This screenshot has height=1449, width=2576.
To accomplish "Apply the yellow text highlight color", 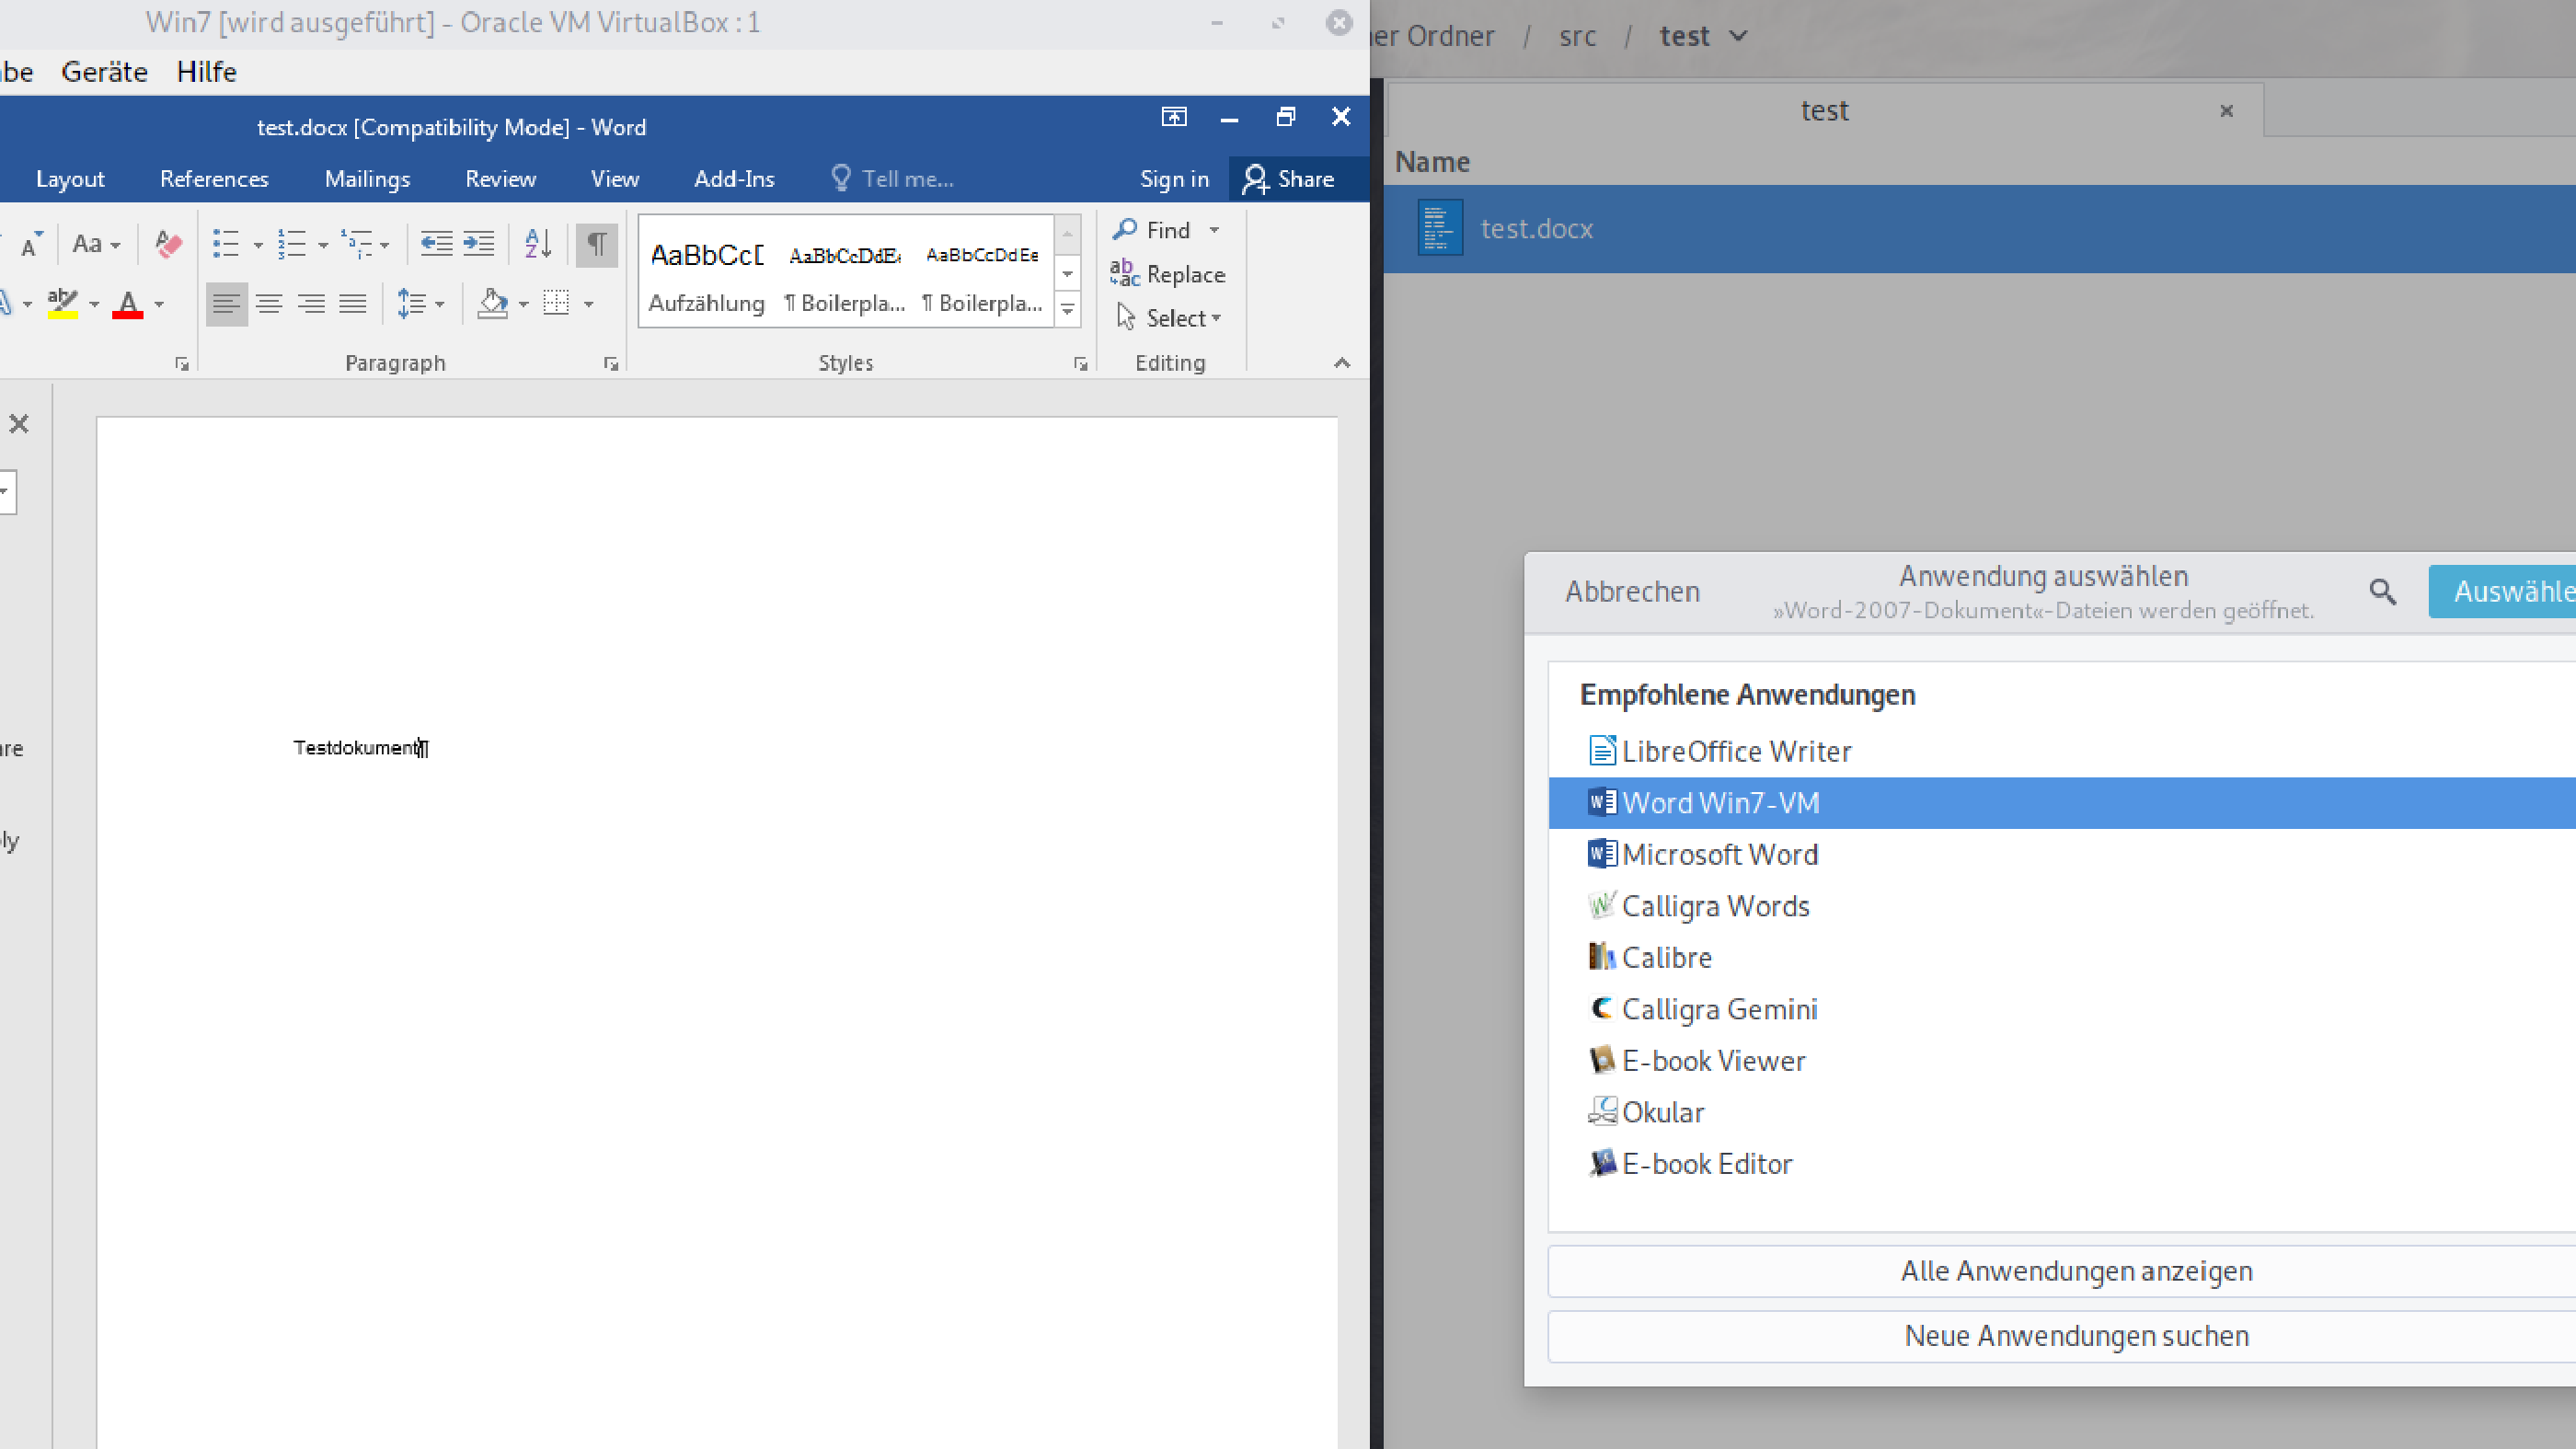I will pos(62,304).
